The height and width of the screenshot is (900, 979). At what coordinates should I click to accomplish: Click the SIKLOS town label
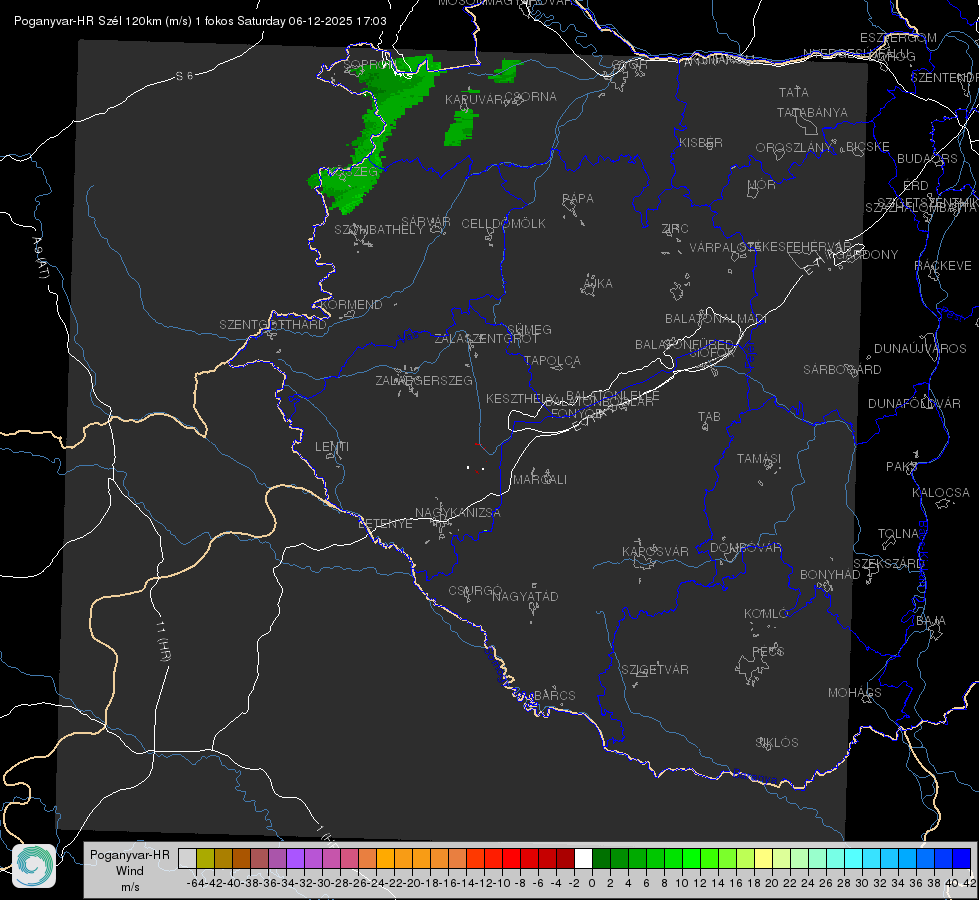(777, 743)
